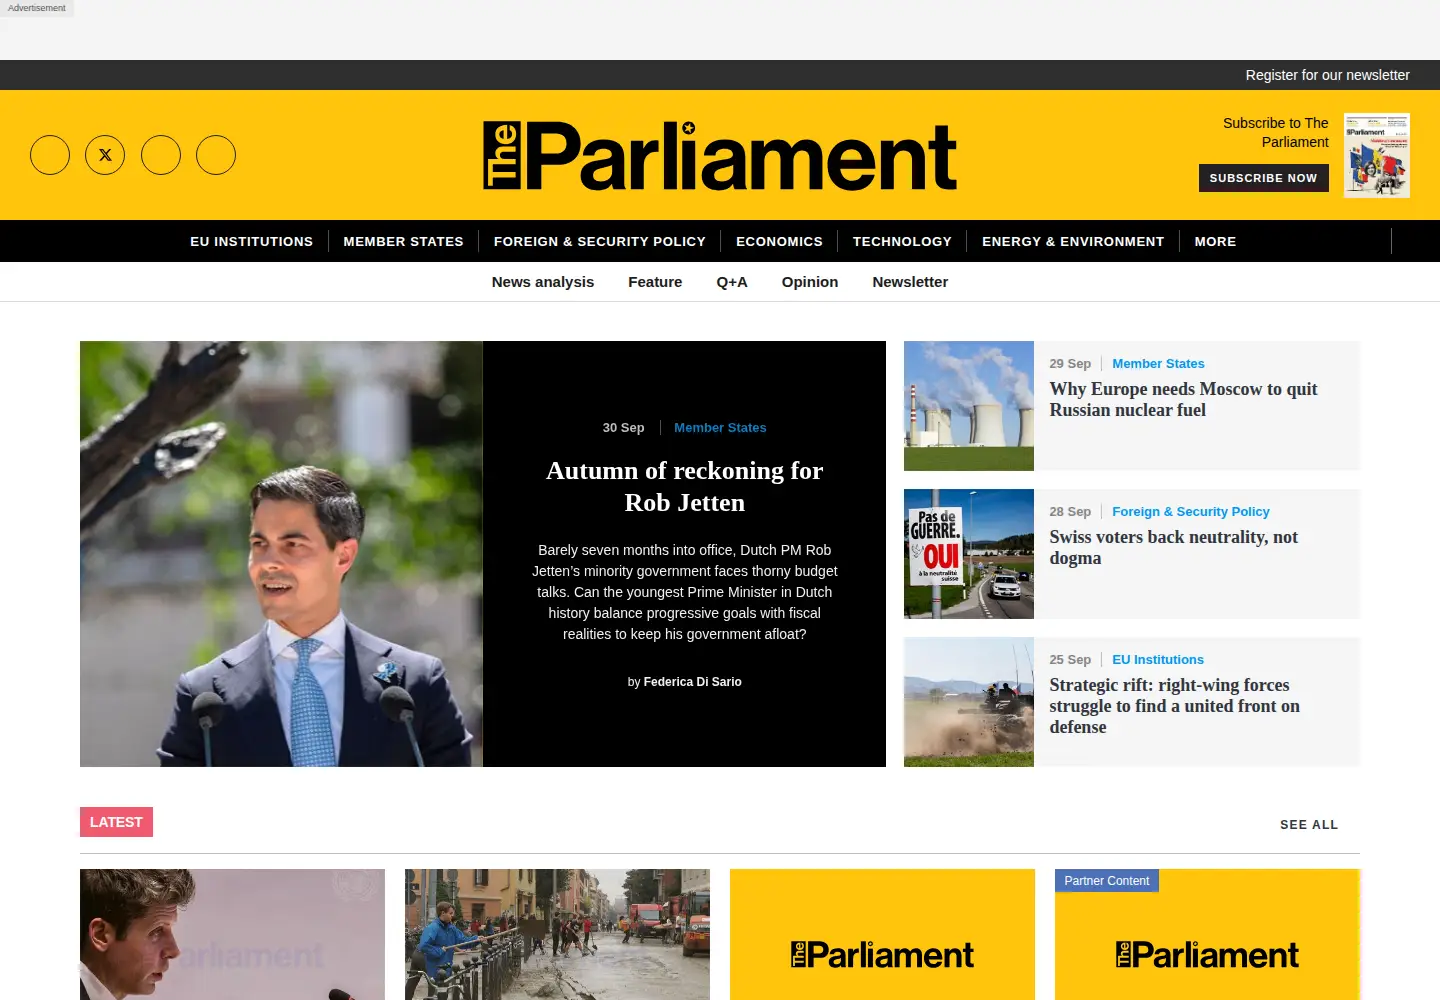The image size is (1440, 1000).
Task: Go to the Feature section
Action: coord(655,282)
